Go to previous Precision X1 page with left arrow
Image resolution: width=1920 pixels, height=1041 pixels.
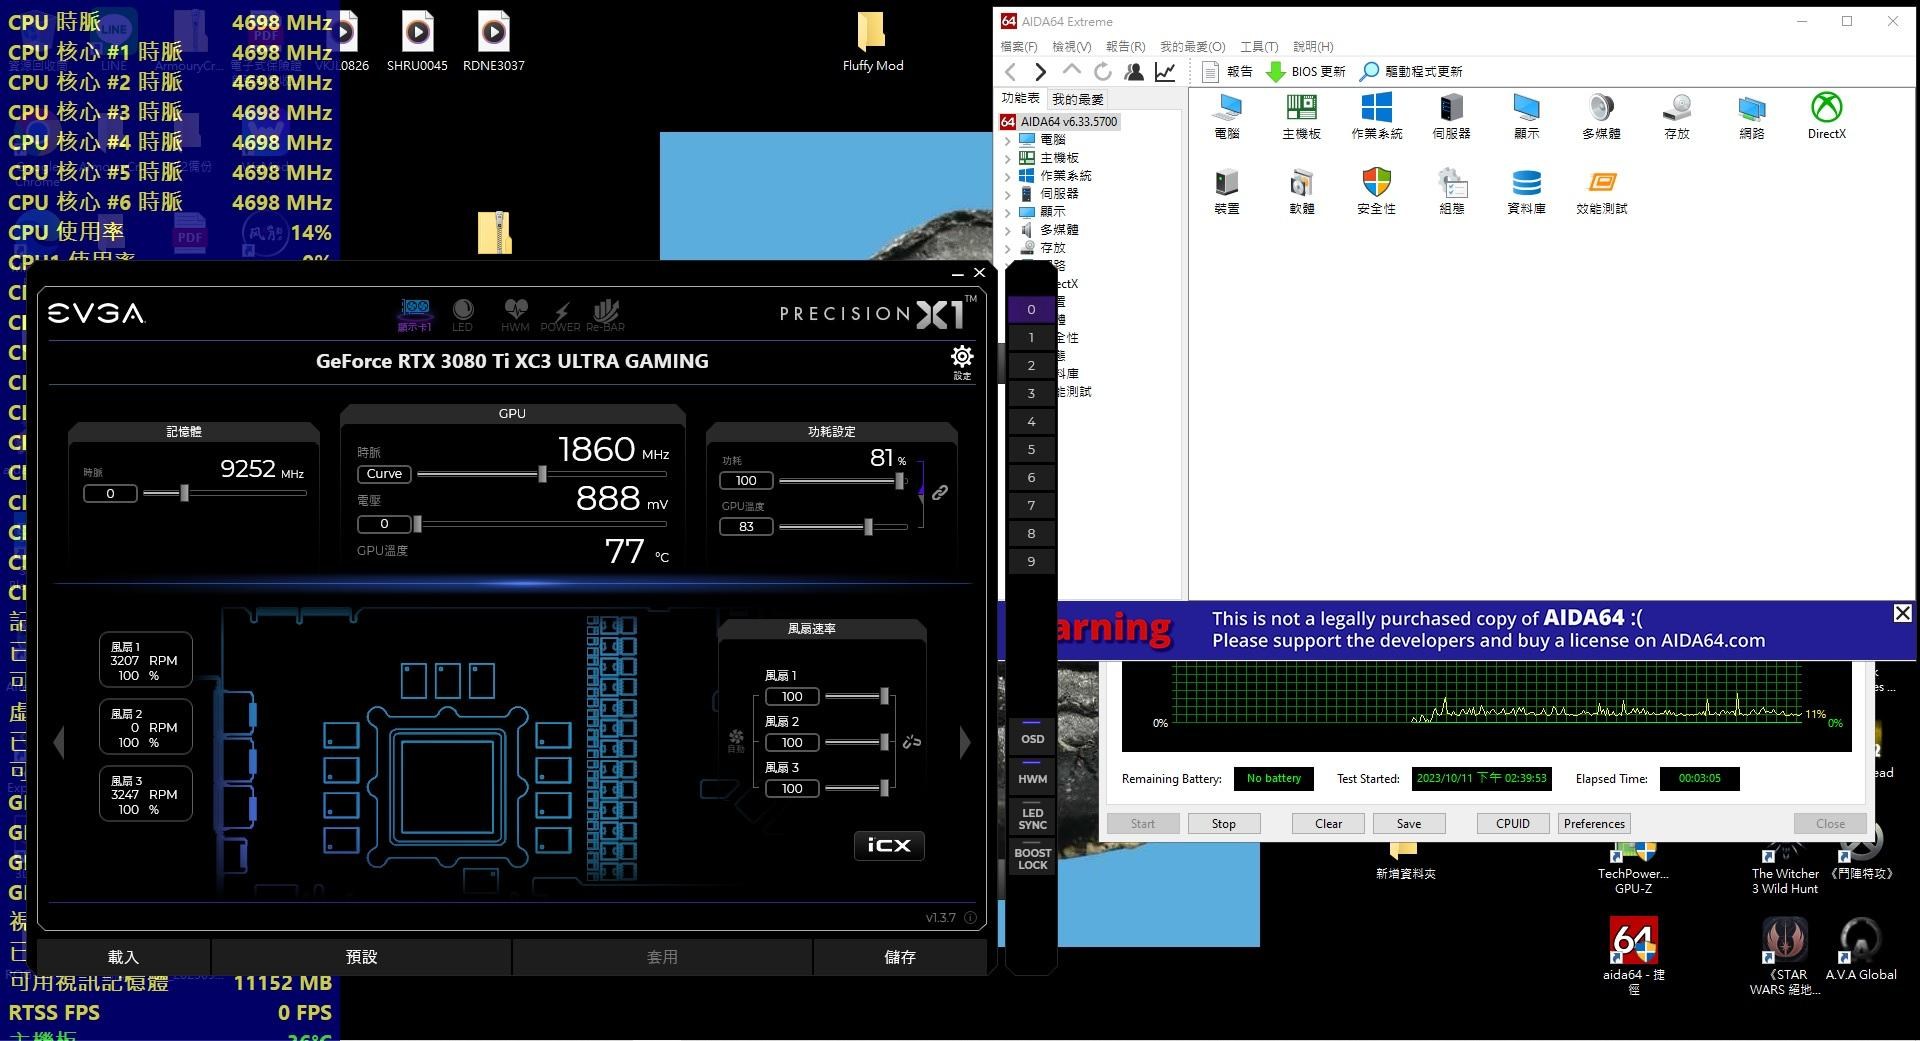(59, 742)
